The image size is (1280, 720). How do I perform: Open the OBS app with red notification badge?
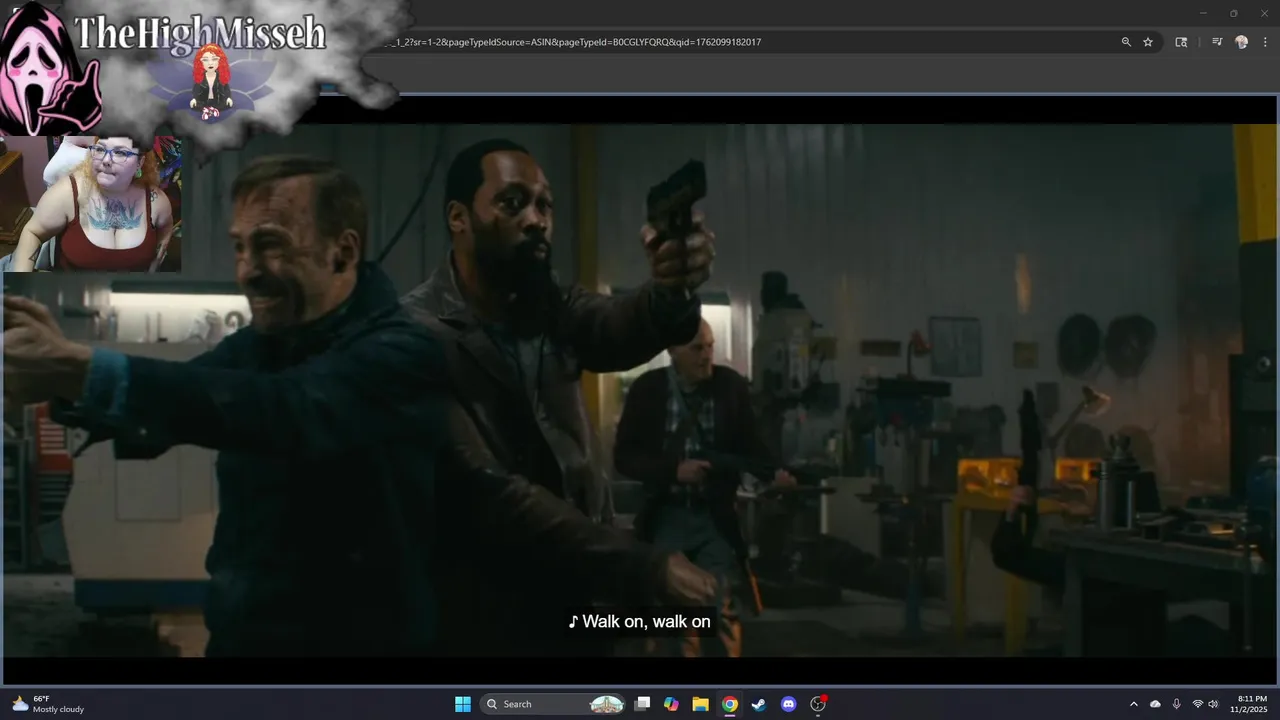[818, 704]
